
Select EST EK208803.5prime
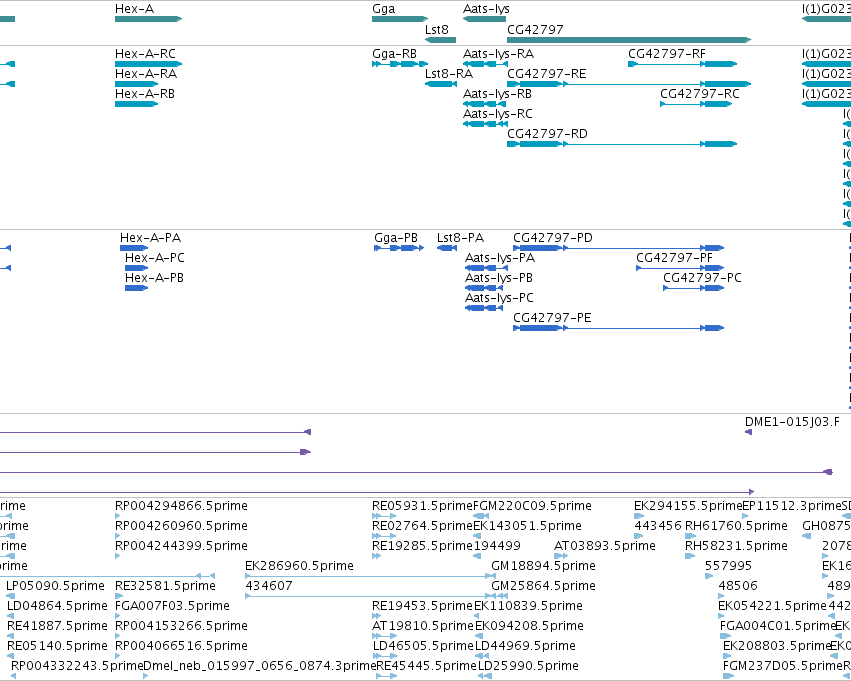728,657
